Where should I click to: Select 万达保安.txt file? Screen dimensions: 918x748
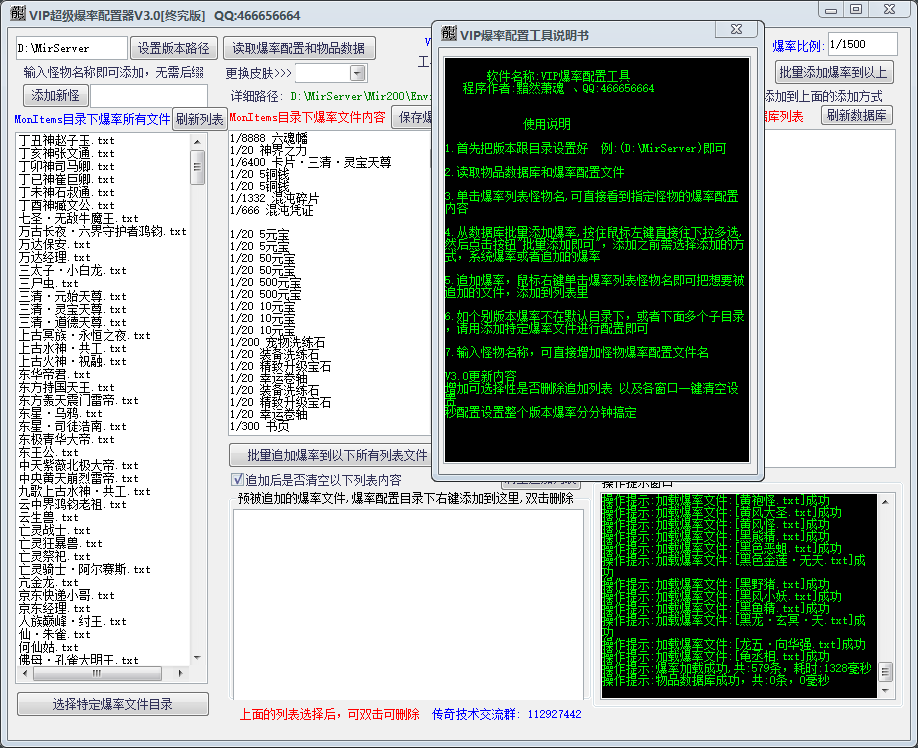click(x=54, y=245)
